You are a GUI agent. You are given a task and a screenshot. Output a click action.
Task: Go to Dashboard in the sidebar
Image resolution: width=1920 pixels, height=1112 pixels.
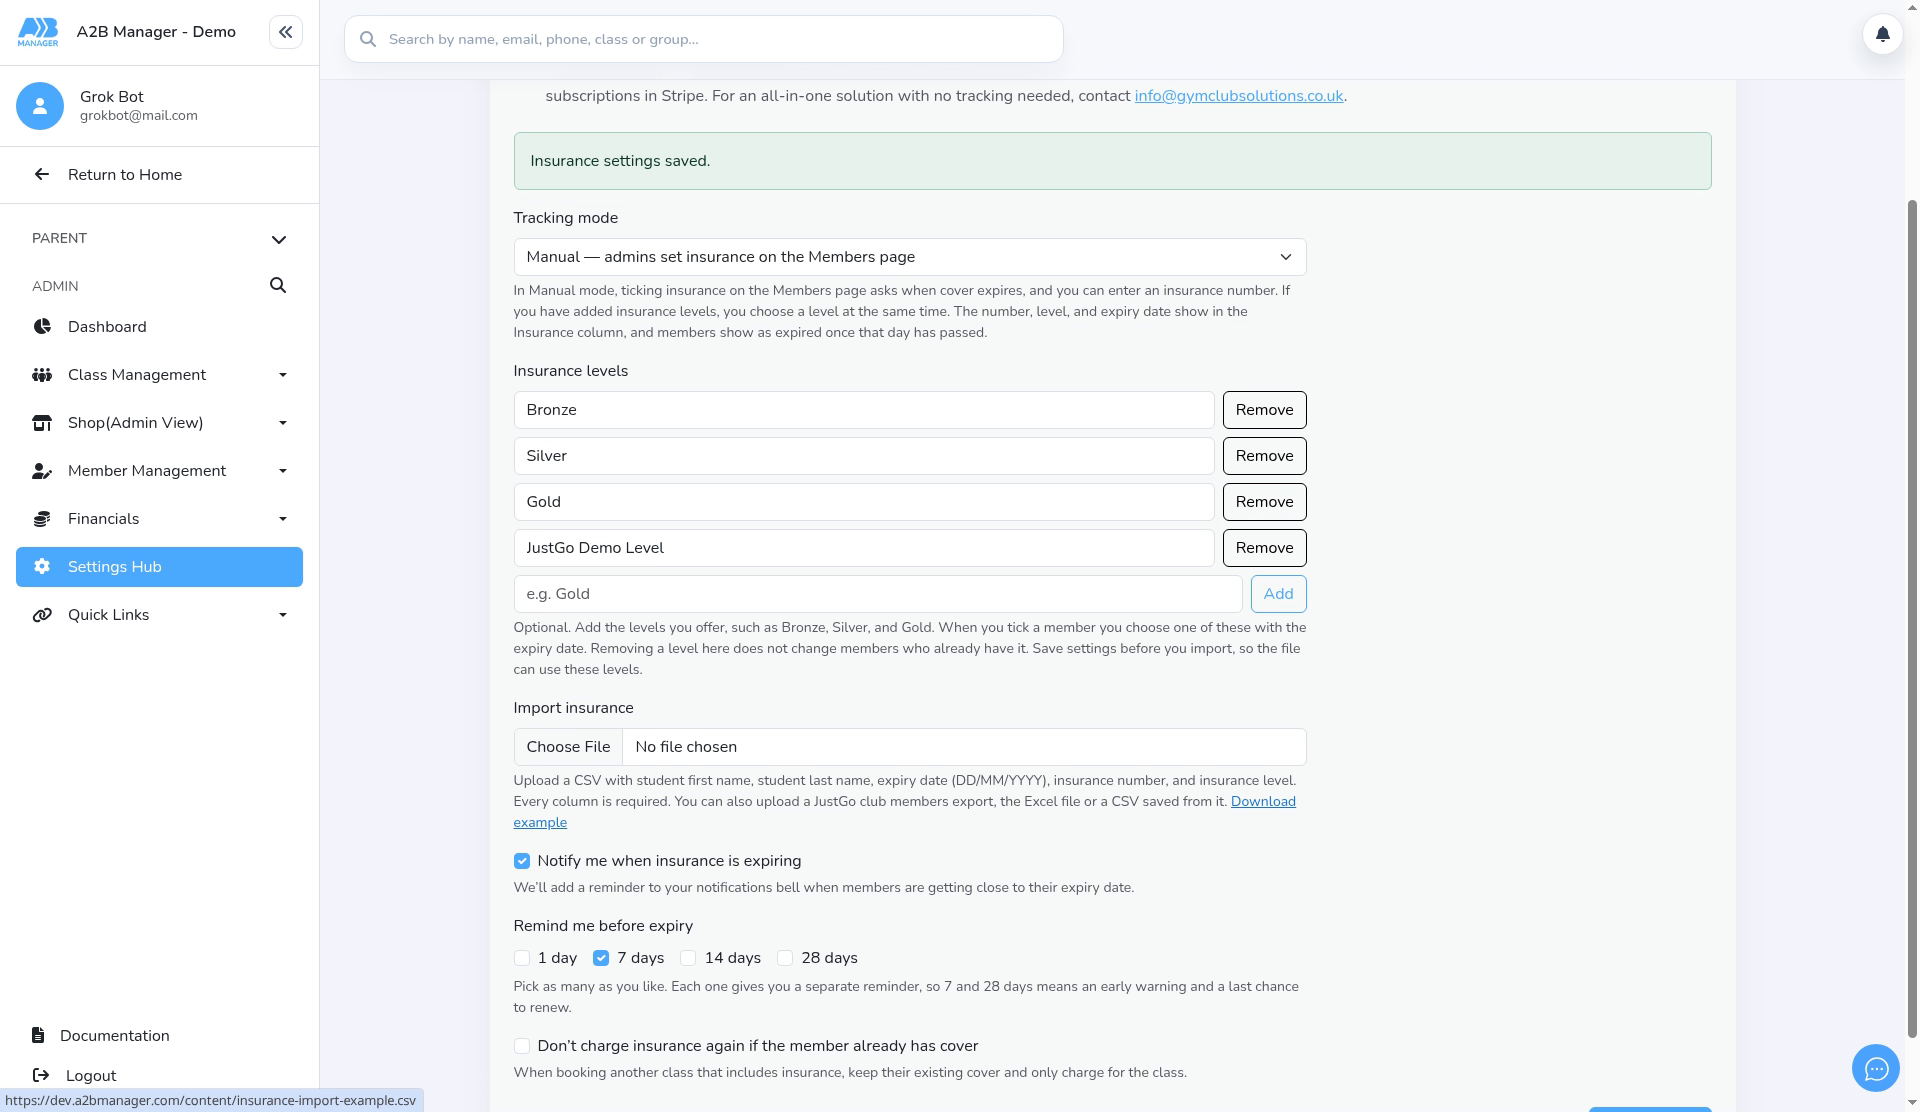(x=159, y=327)
